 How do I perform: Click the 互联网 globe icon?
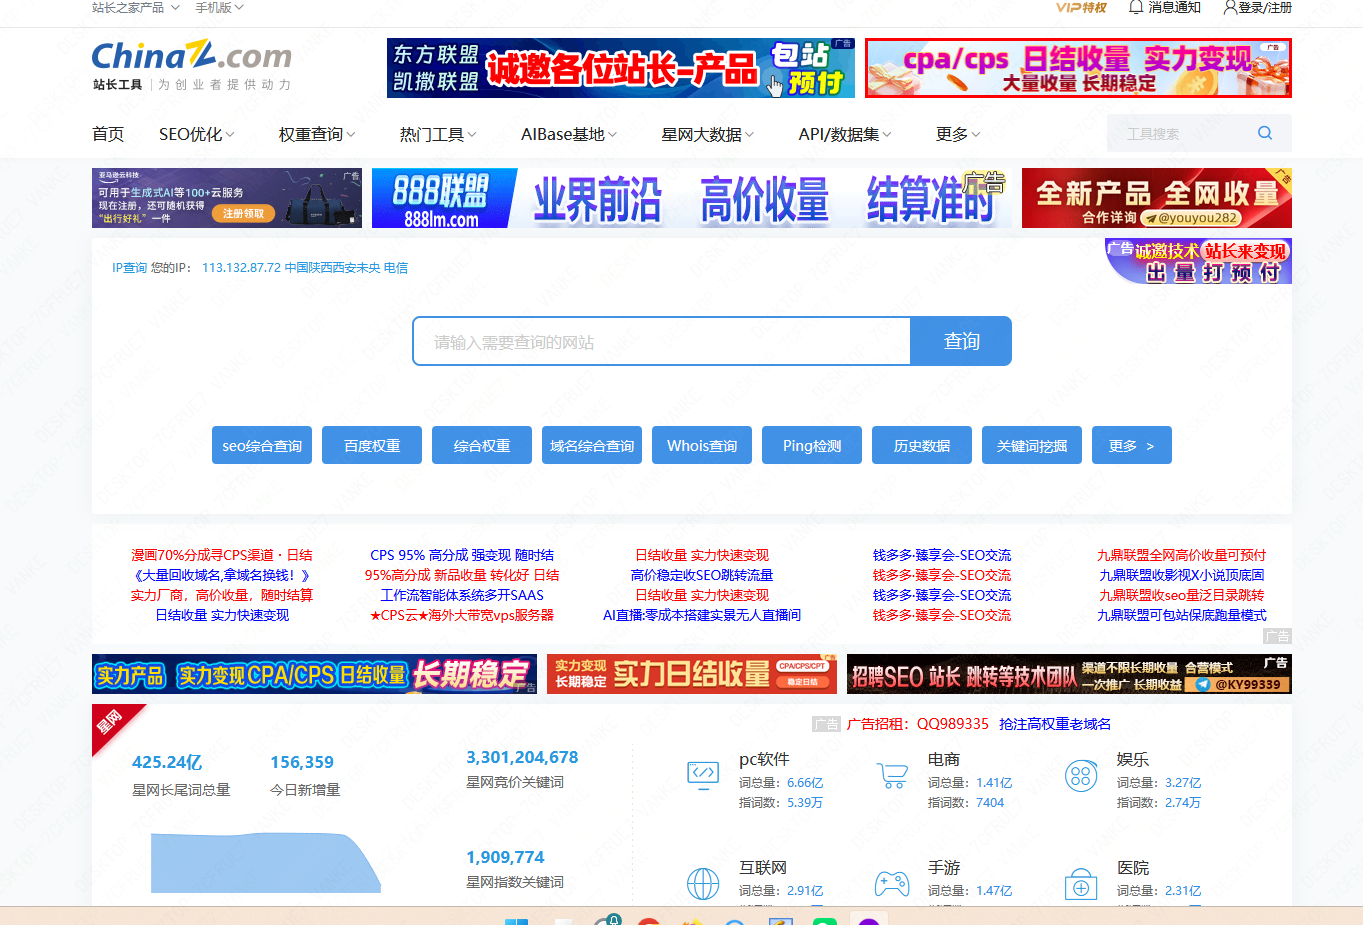[703, 883]
